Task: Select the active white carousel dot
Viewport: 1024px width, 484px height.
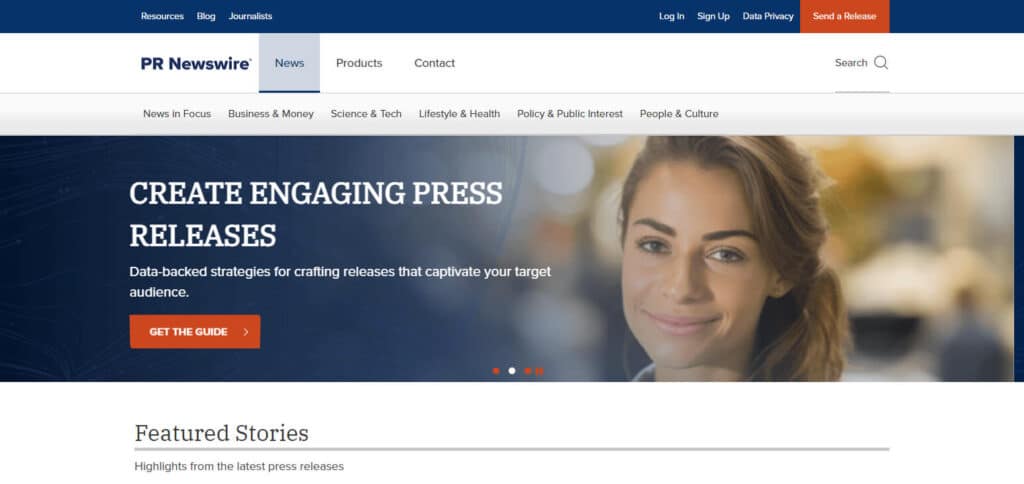Action: (512, 371)
